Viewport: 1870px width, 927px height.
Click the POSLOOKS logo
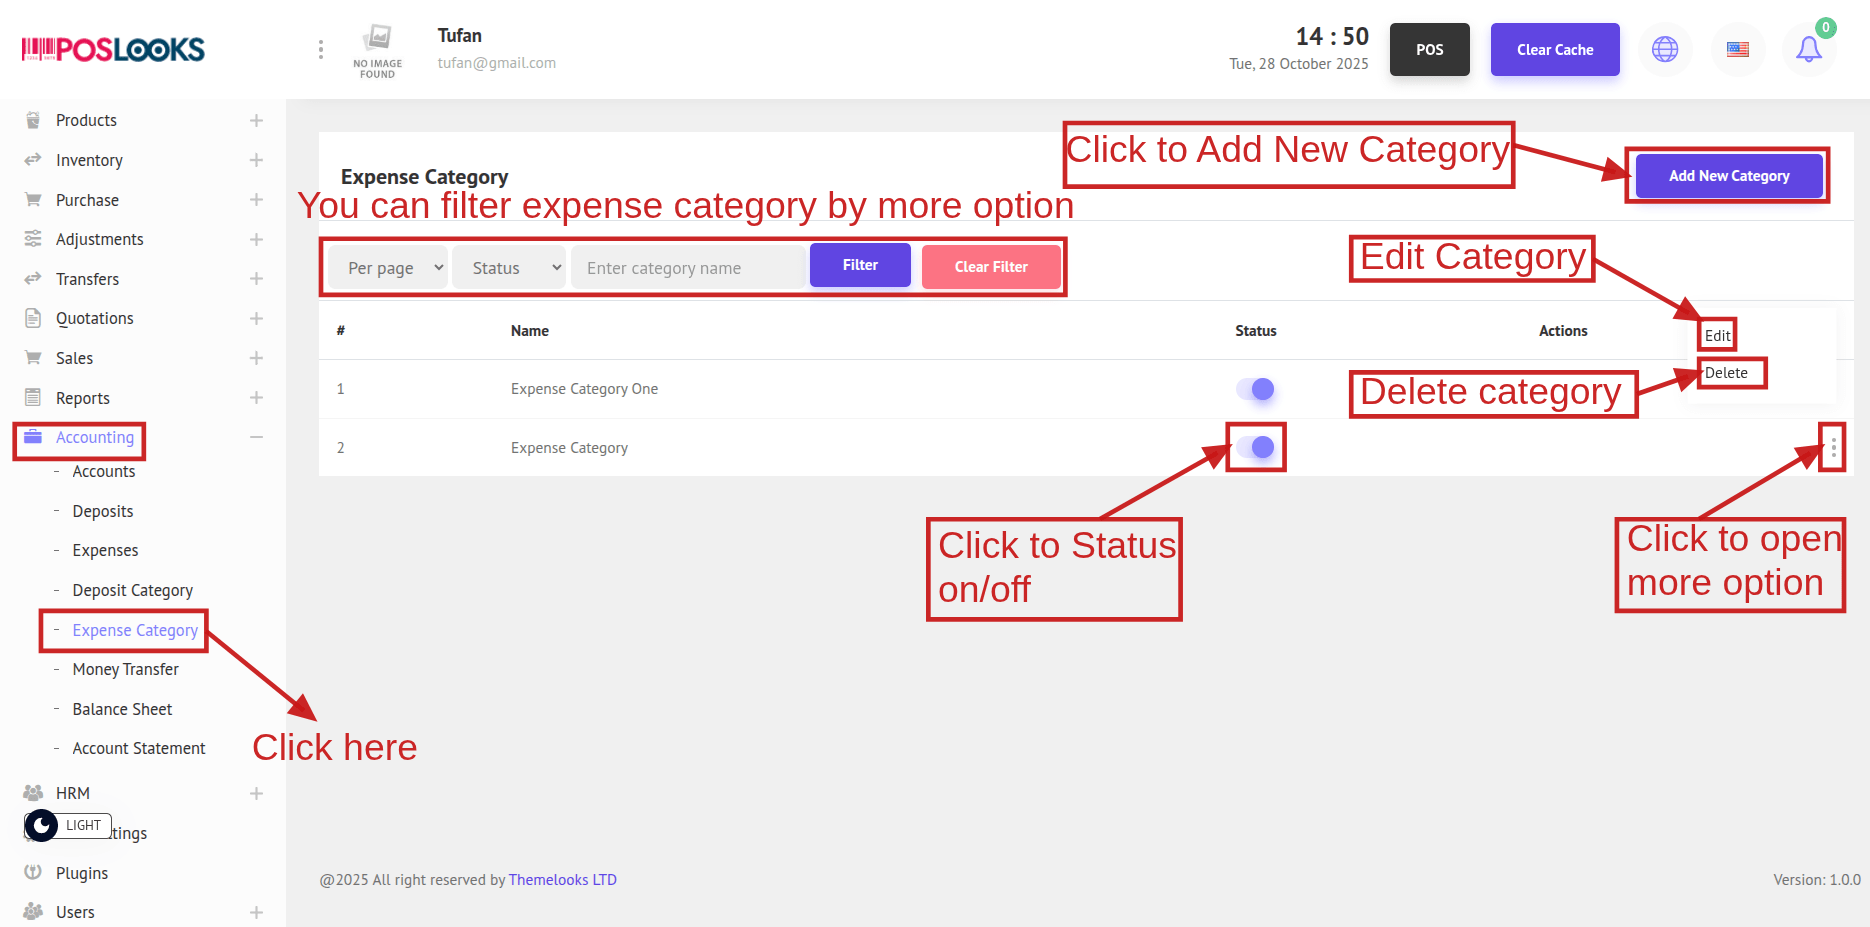(113, 49)
